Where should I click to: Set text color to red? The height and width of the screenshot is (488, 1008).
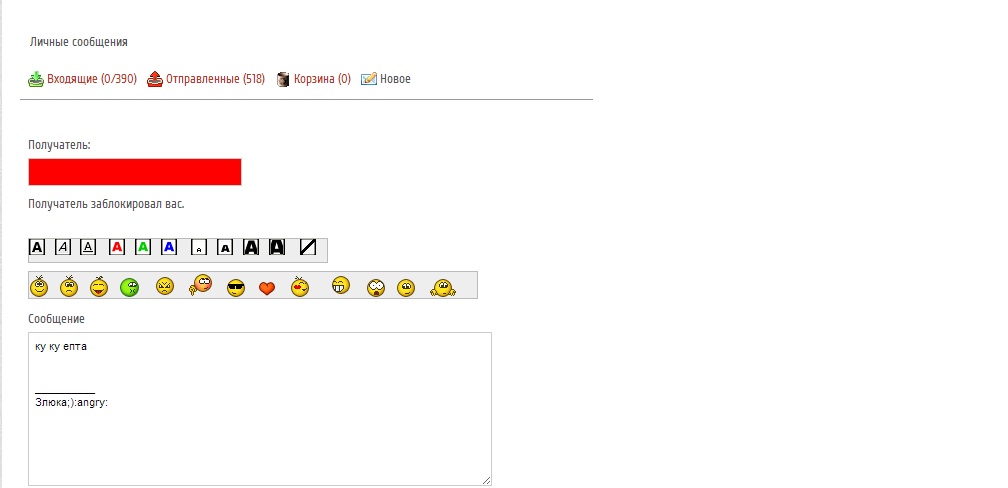point(117,247)
